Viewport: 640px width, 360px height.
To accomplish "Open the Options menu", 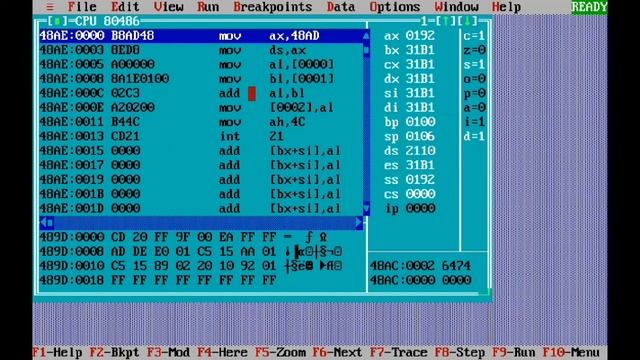I will click(395, 7).
